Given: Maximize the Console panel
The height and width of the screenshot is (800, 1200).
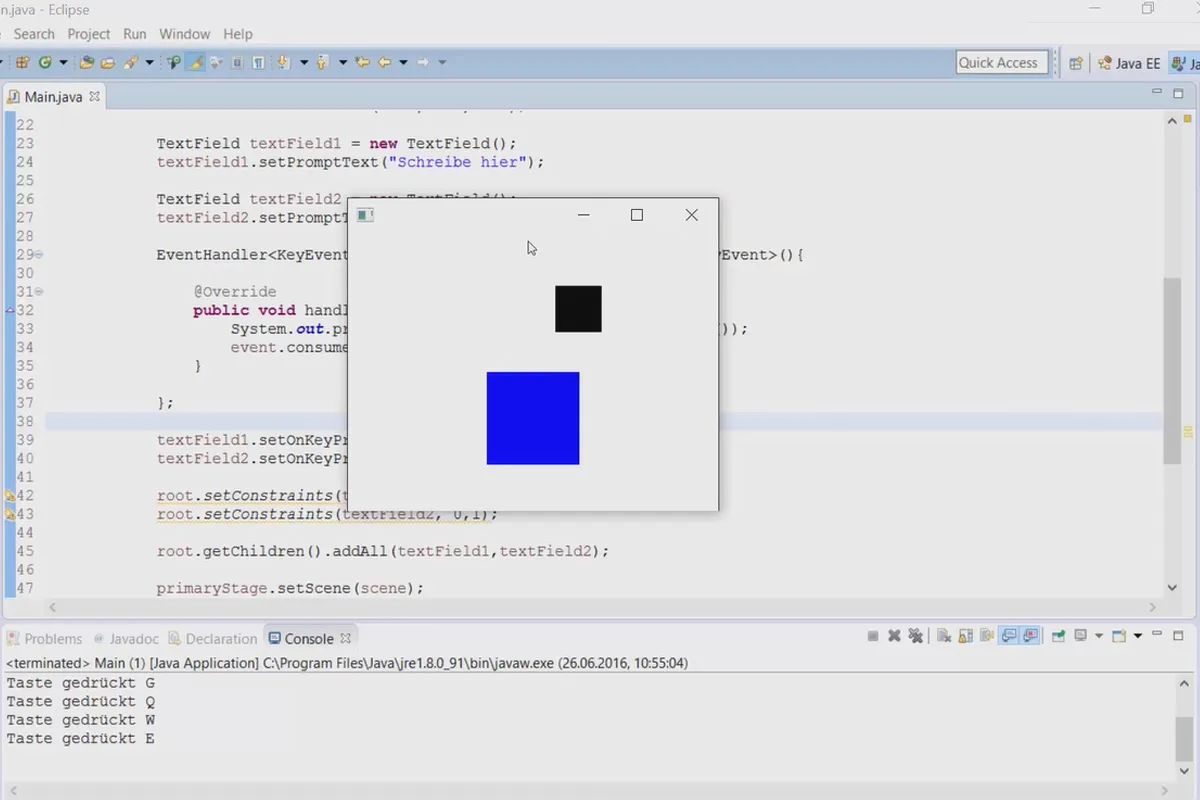Looking at the screenshot, I should [x=1178, y=636].
